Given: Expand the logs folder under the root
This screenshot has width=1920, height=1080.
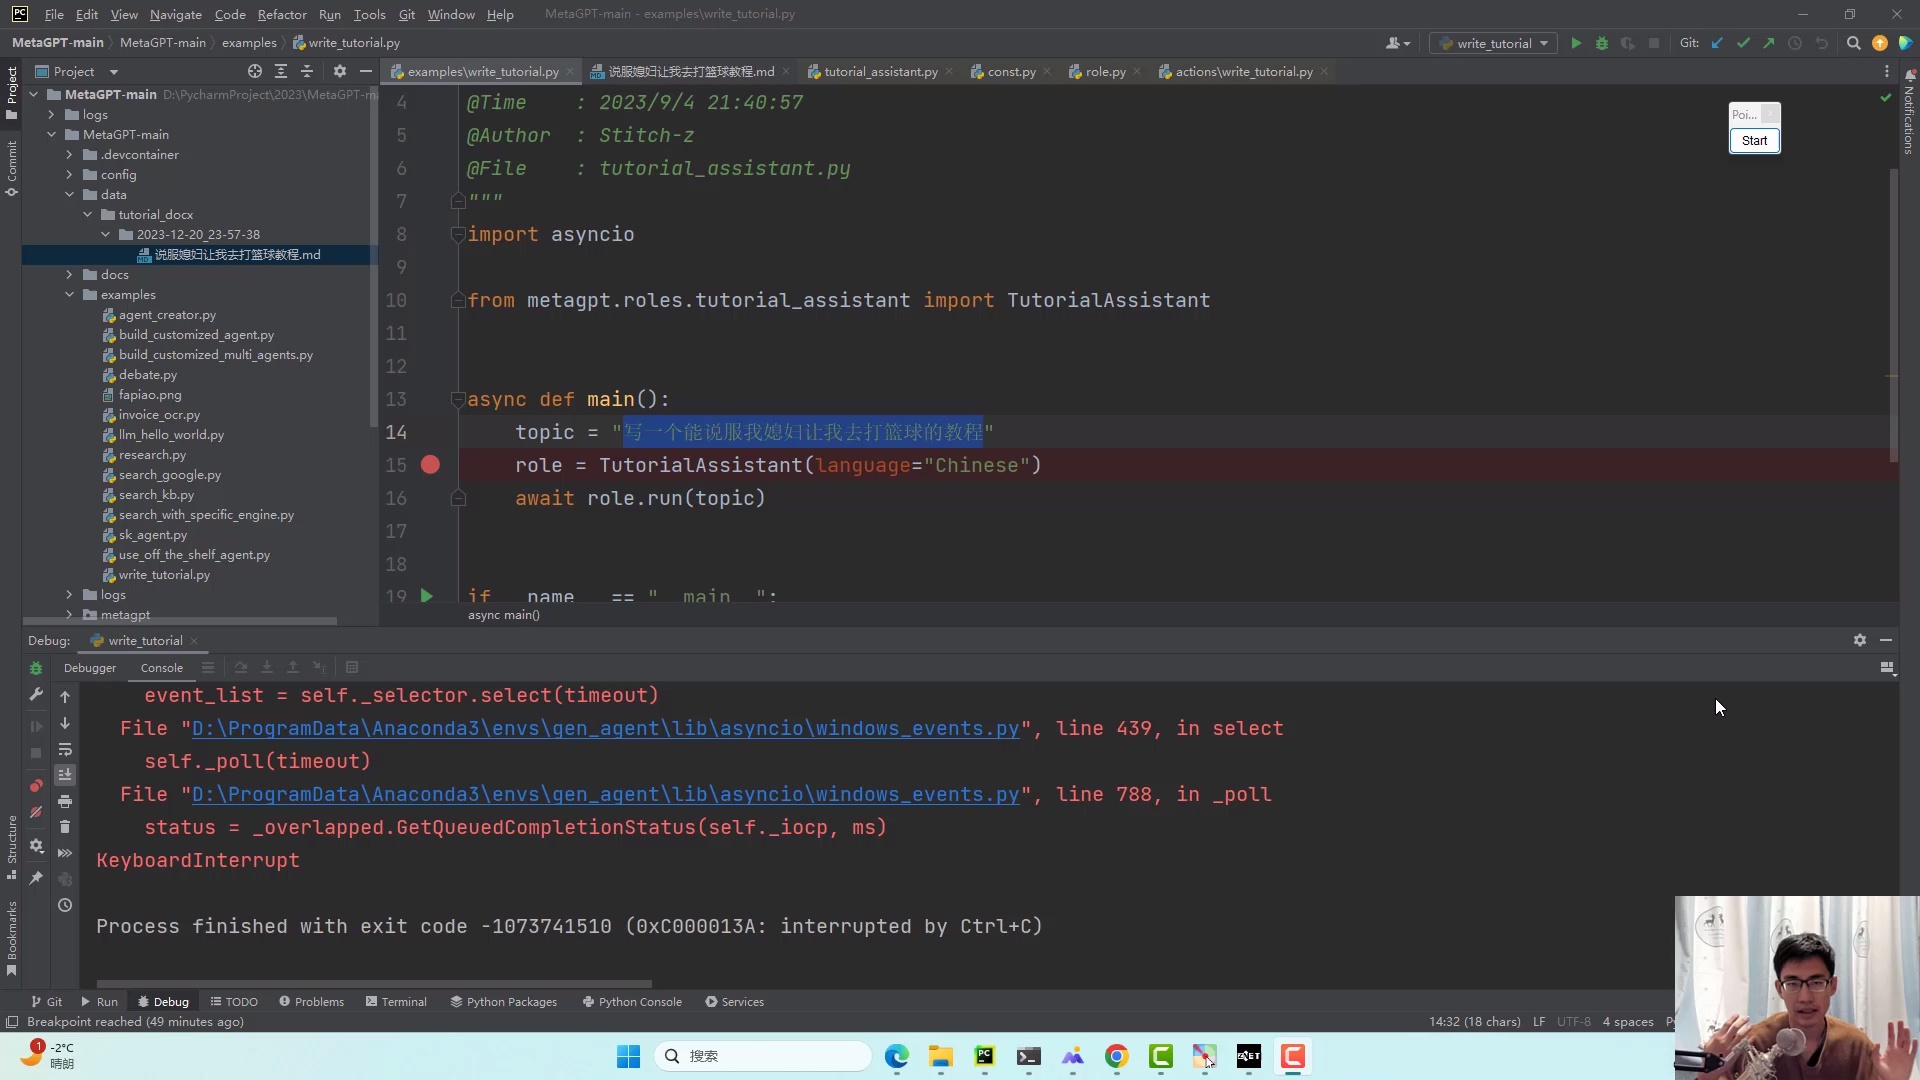Looking at the screenshot, I should pos(51,114).
